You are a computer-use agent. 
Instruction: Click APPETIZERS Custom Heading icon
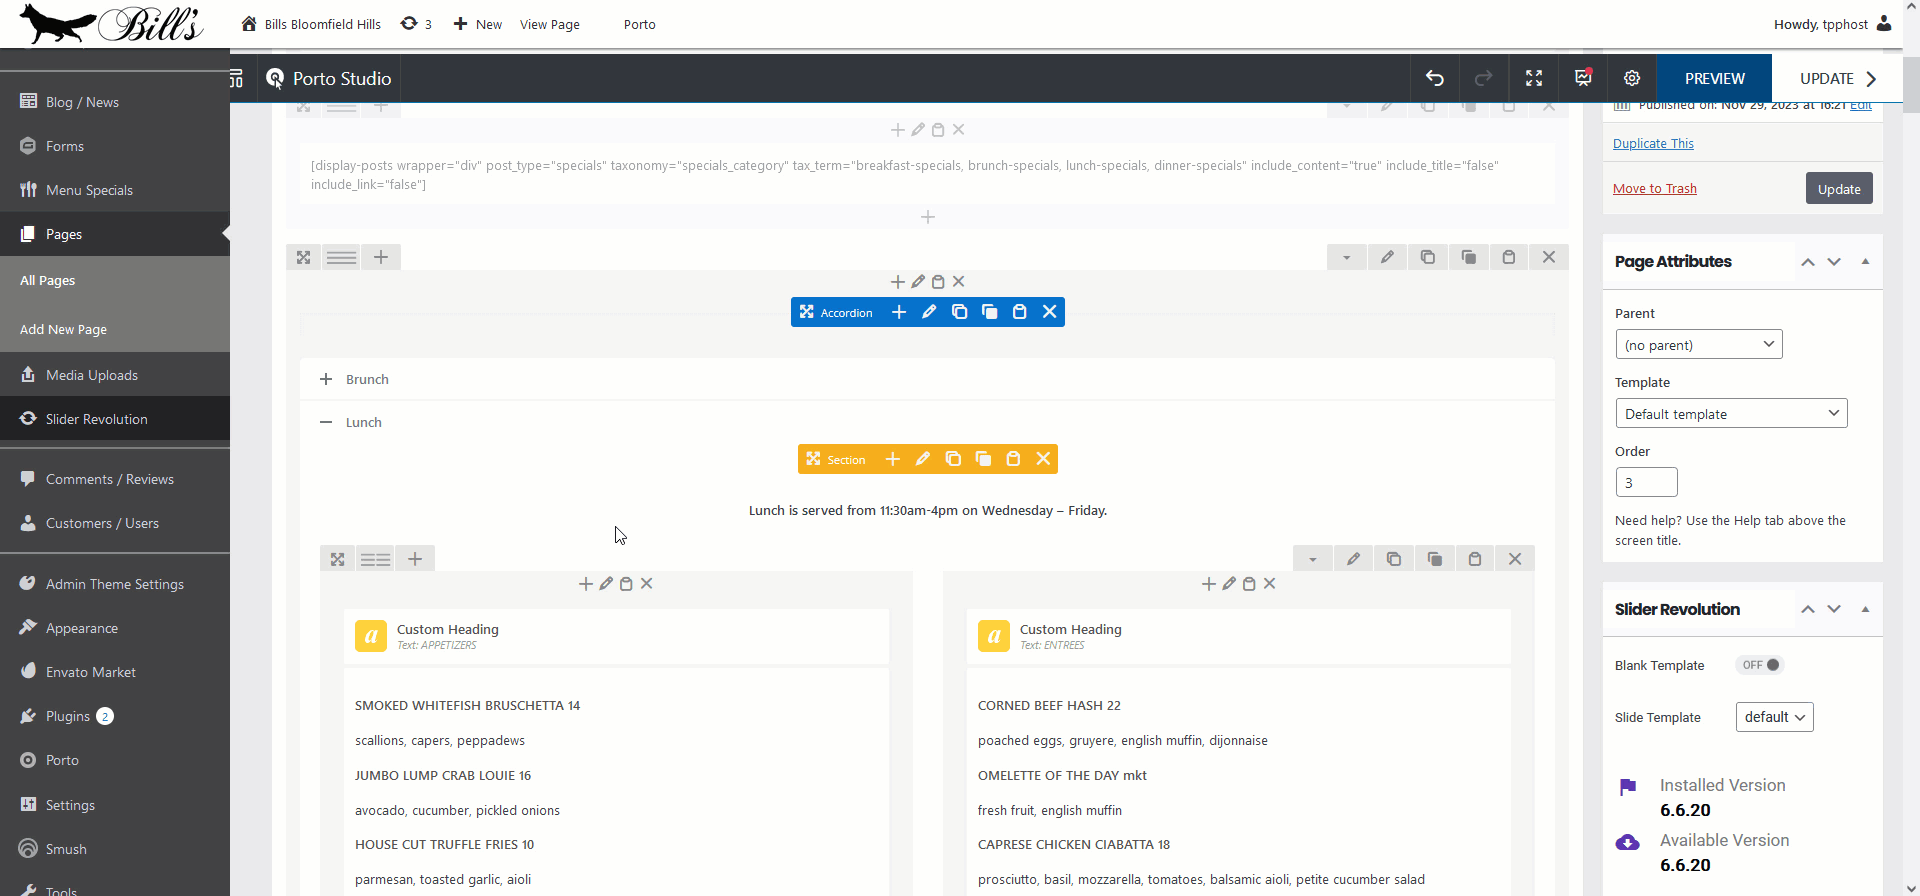(x=371, y=636)
